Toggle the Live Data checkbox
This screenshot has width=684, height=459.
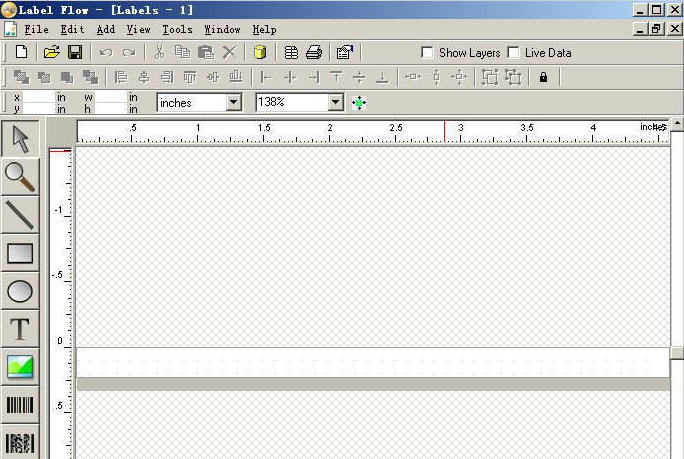point(514,53)
